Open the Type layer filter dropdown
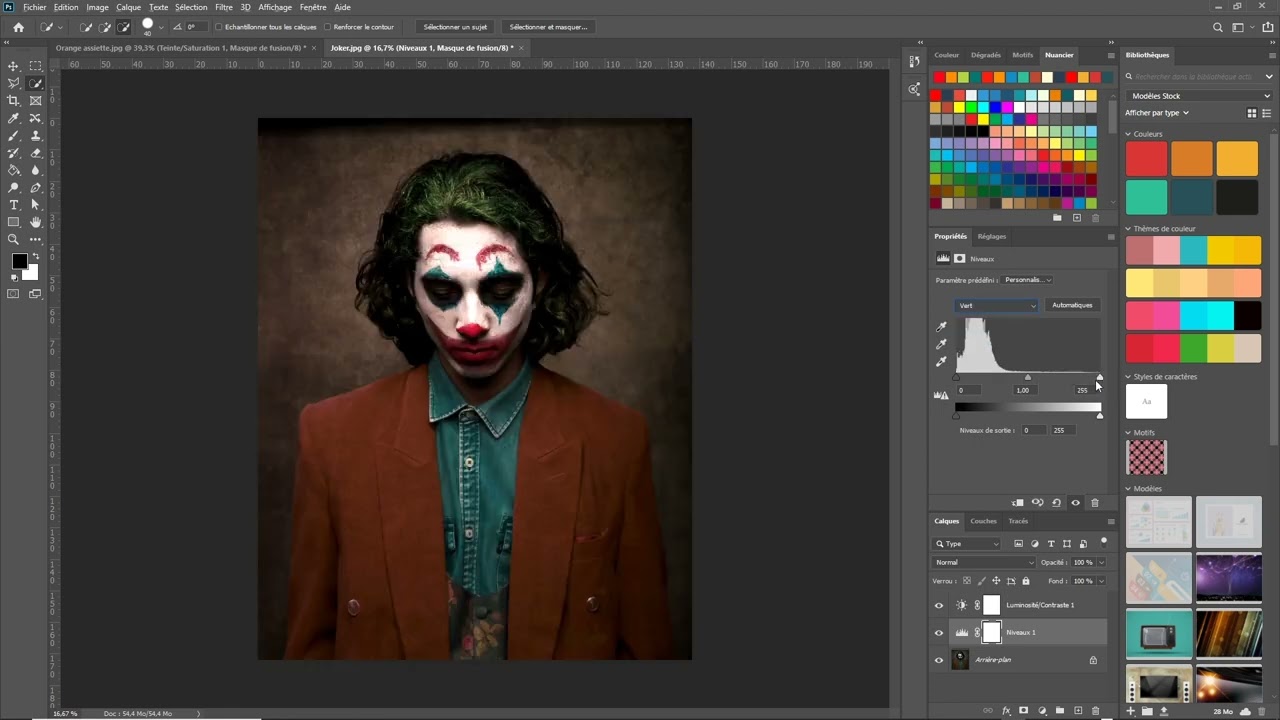Screen dimensions: 1280x720 point(967,544)
